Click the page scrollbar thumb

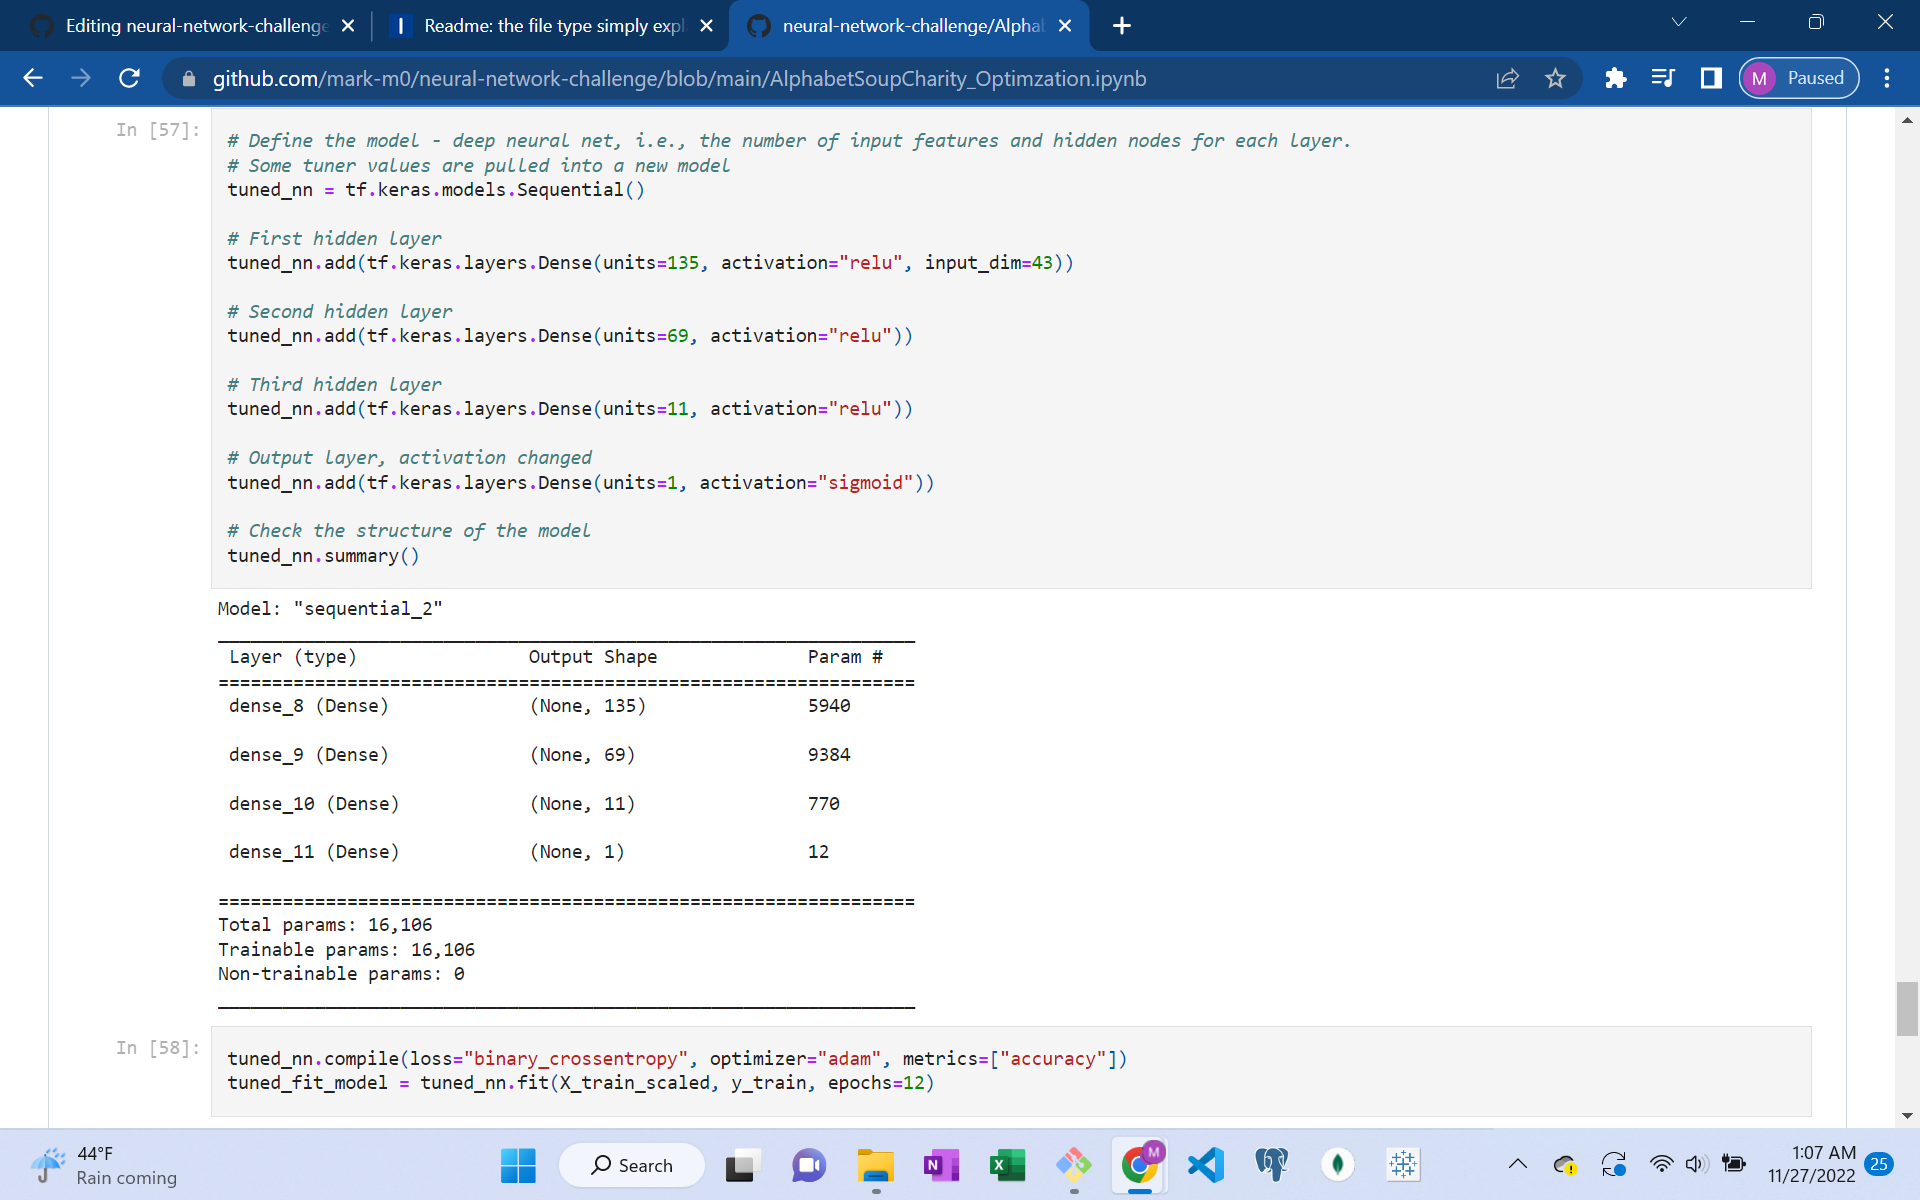[1907, 1009]
